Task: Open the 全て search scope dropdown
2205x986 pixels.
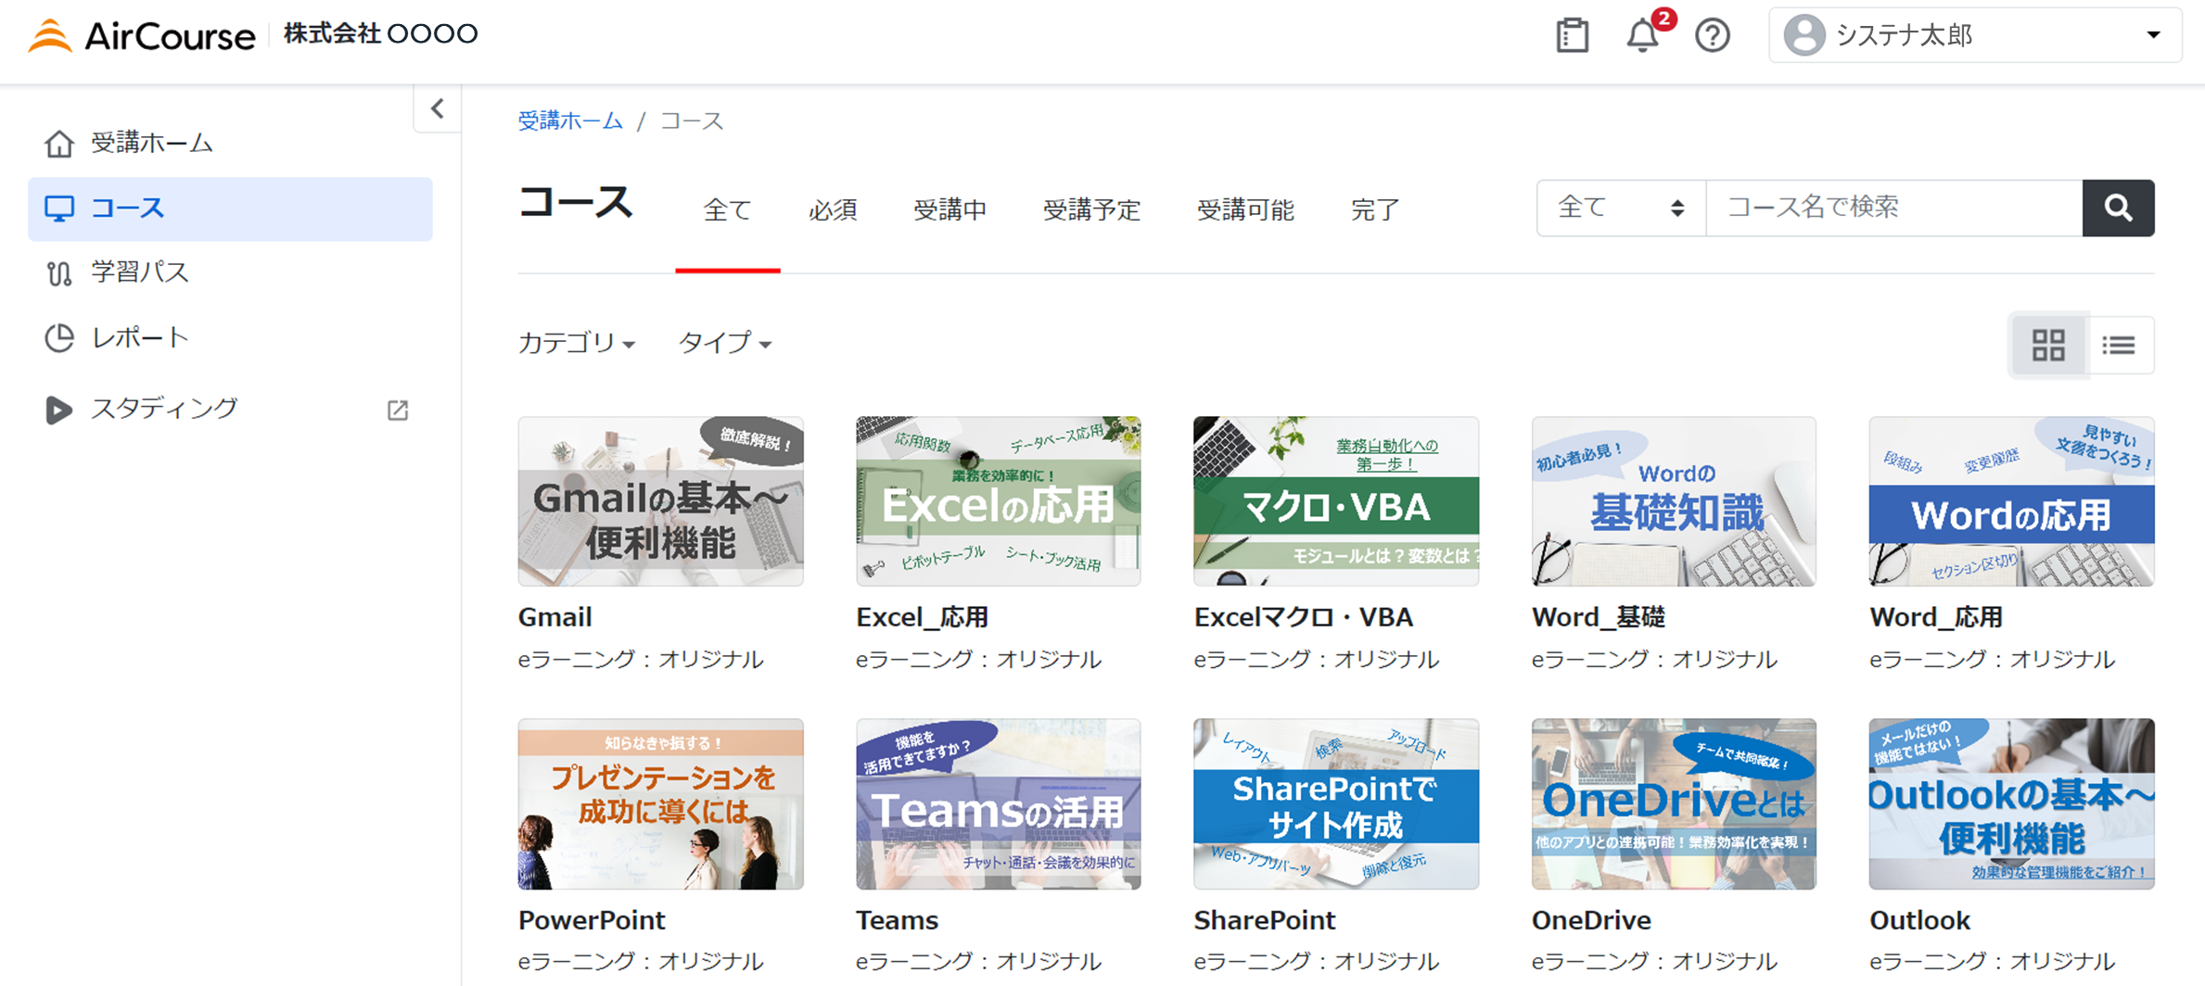Action: 1621,208
